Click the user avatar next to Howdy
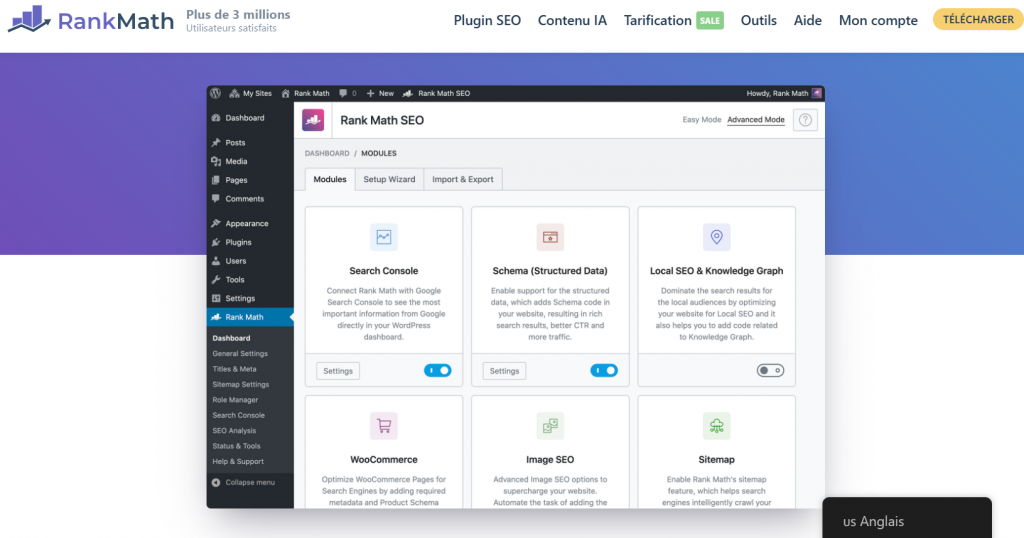The height and width of the screenshot is (538, 1024). click(816, 93)
